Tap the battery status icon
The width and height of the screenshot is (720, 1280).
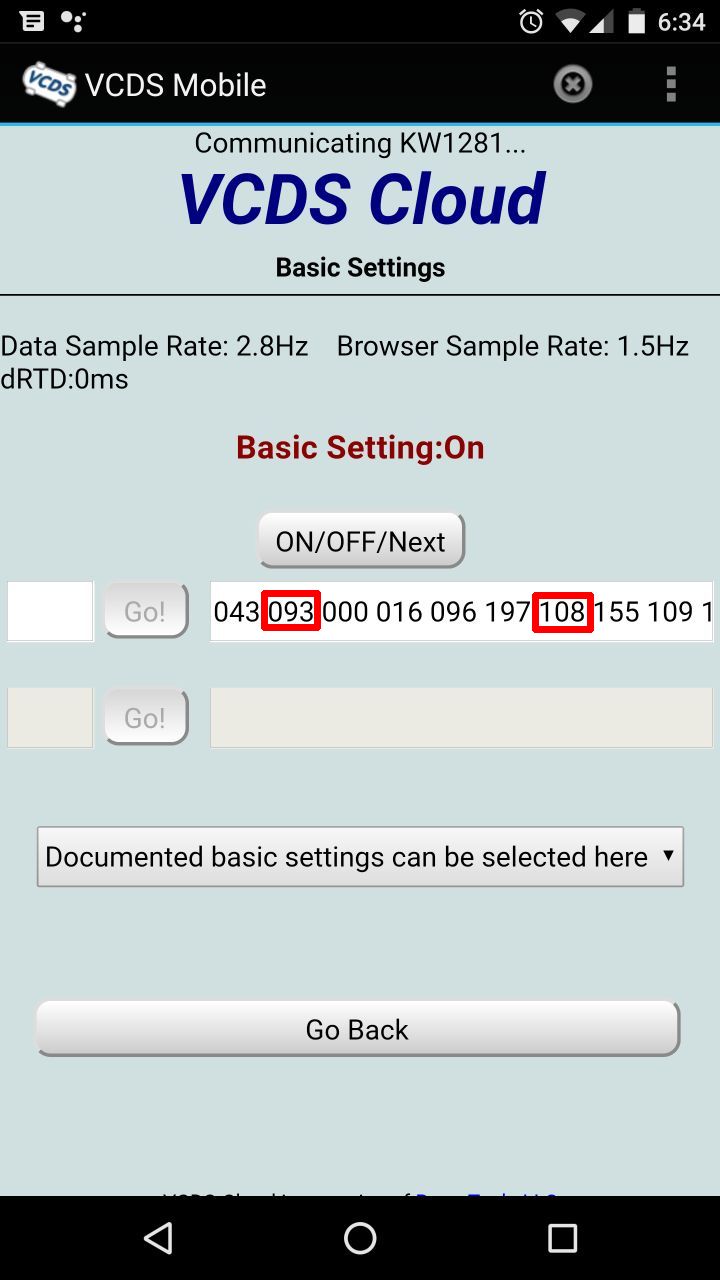point(635,21)
